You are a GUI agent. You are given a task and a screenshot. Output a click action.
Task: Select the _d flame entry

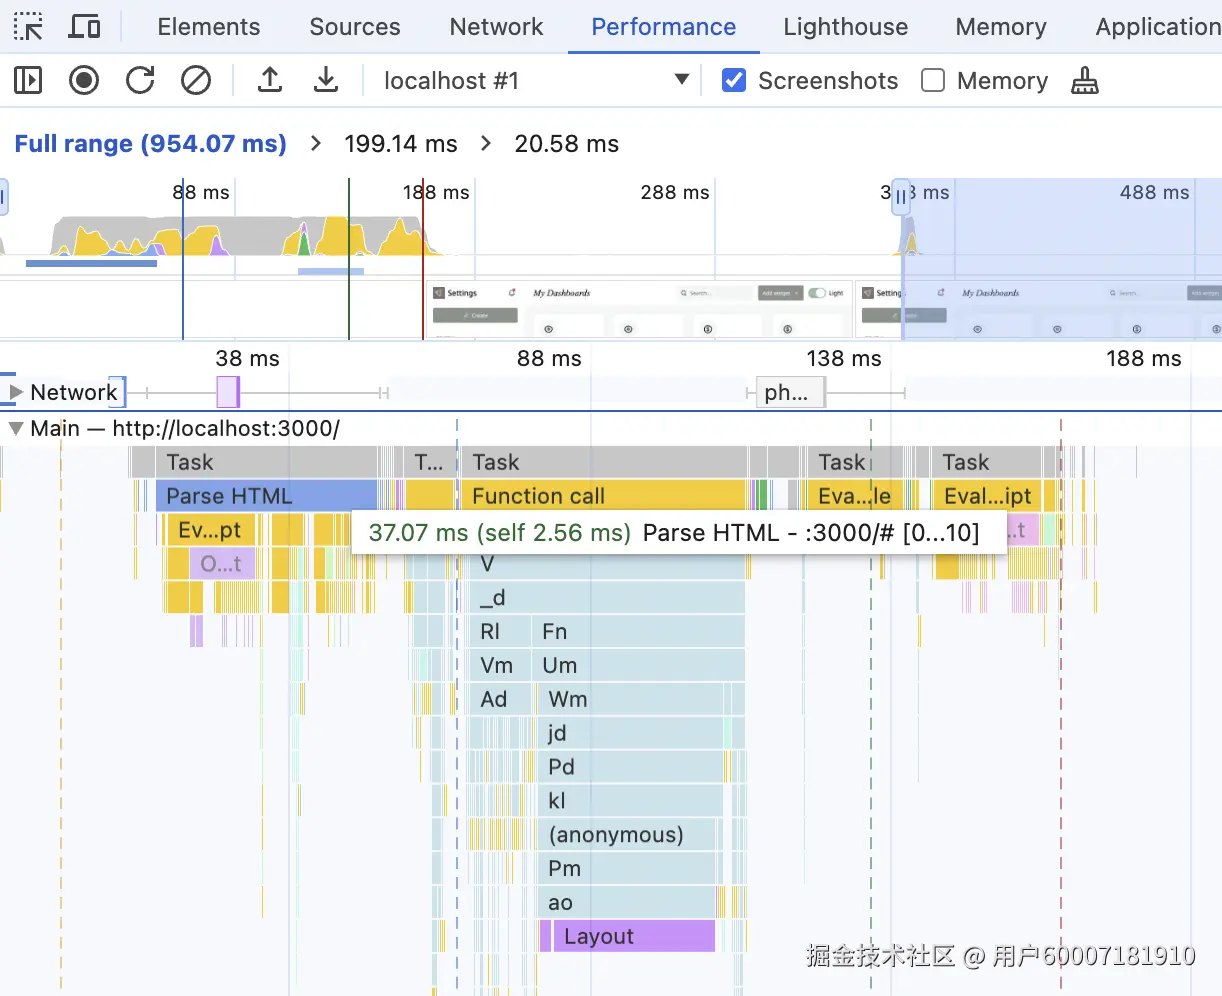click(607, 598)
